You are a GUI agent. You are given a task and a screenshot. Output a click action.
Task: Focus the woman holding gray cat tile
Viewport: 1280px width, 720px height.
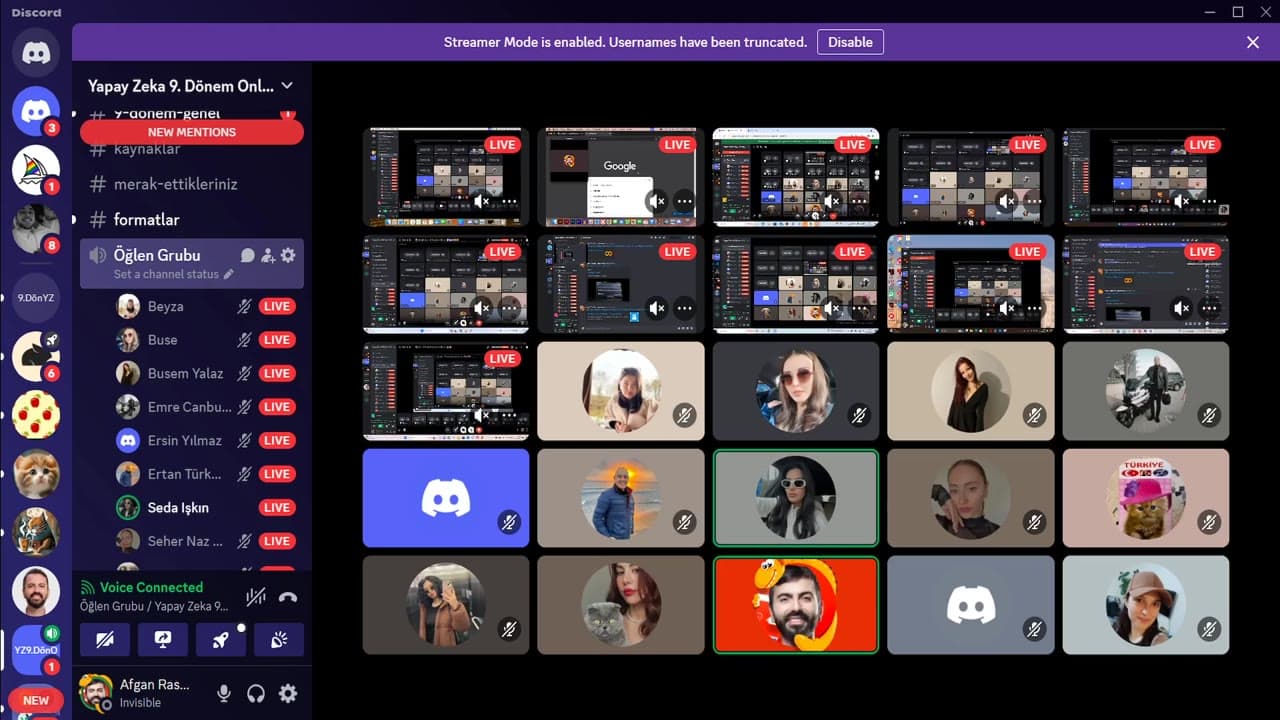tap(620, 605)
